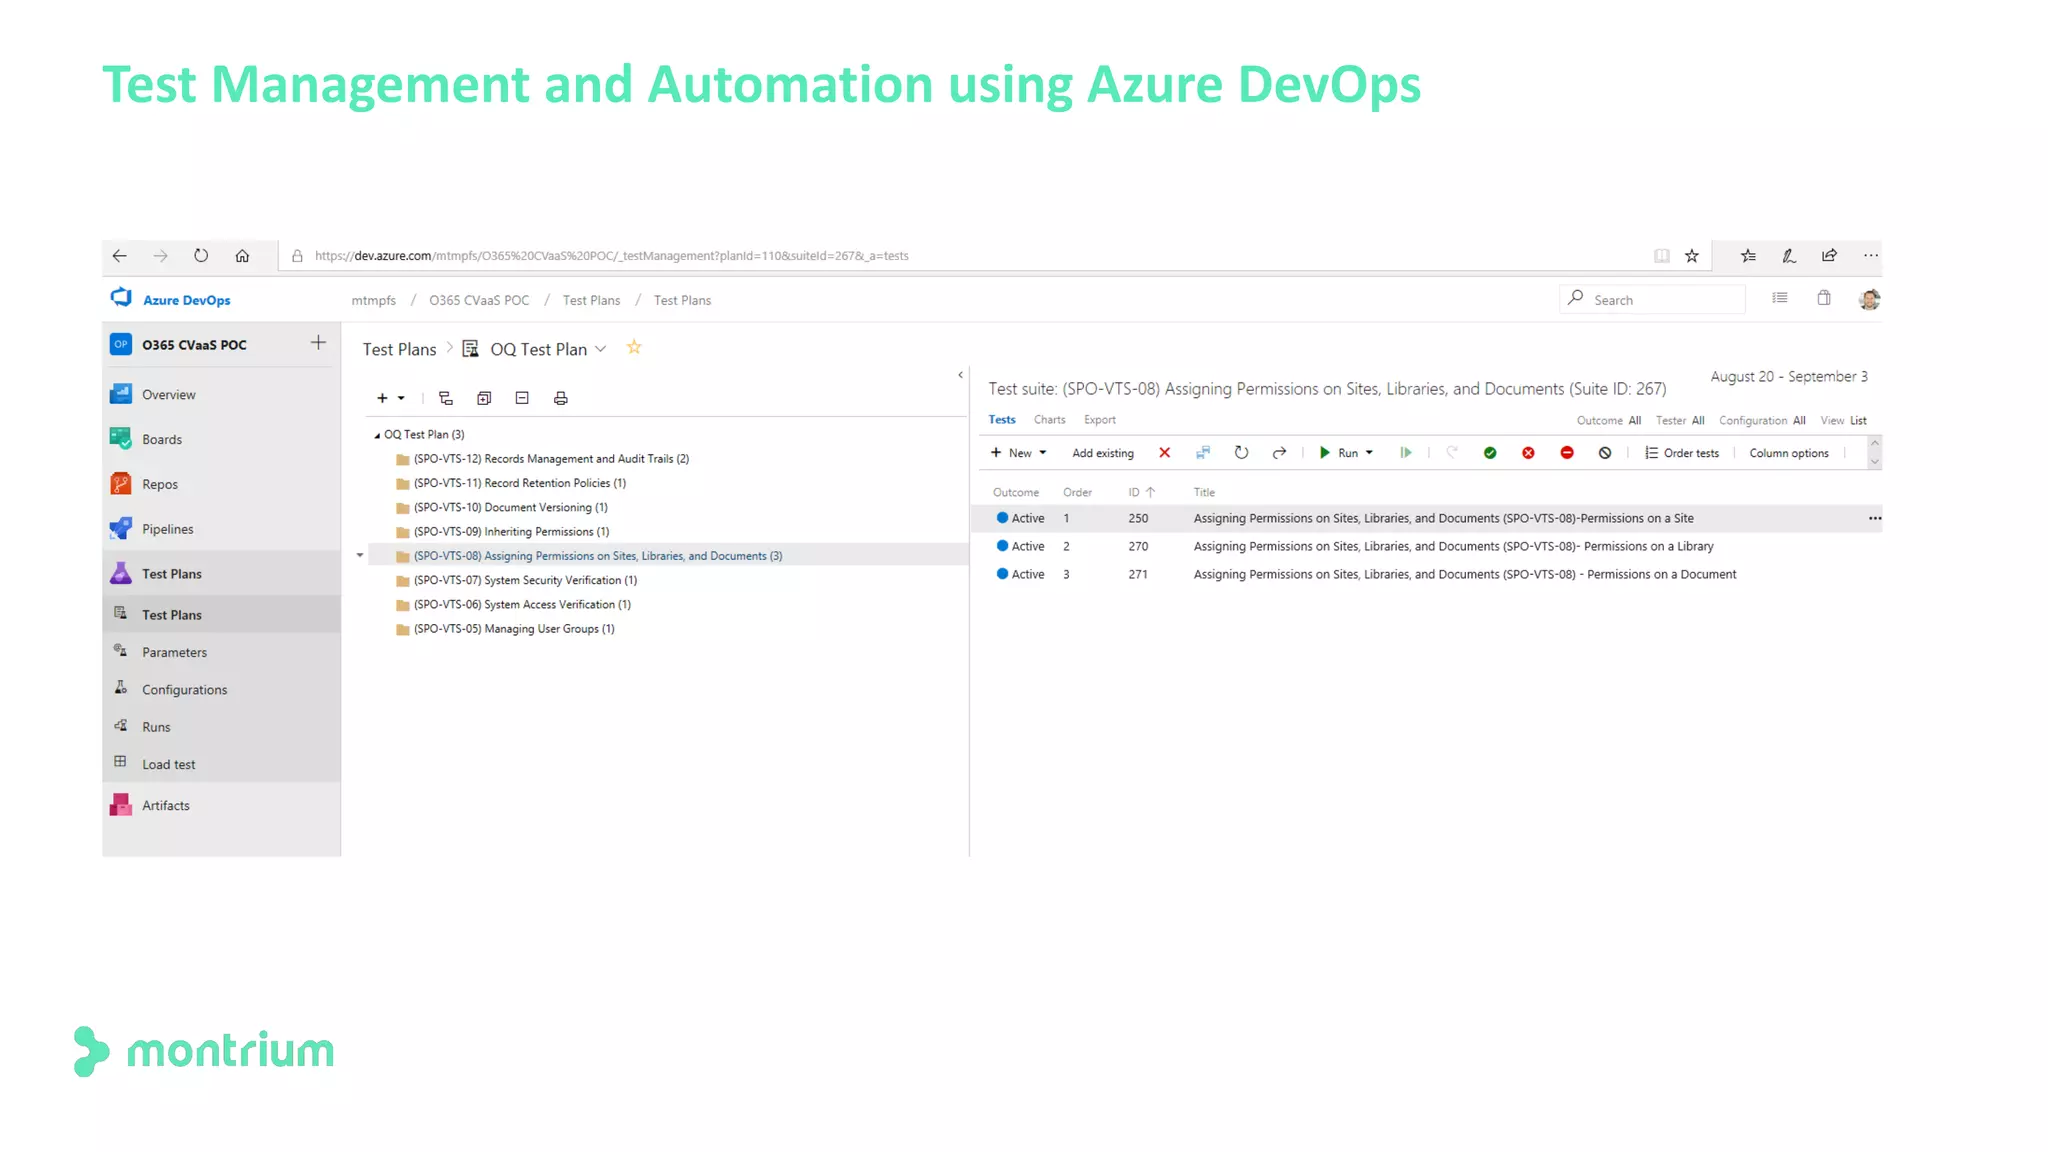The width and height of the screenshot is (2048, 1152).
Task: Click the print test plan icon
Action: [561, 398]
